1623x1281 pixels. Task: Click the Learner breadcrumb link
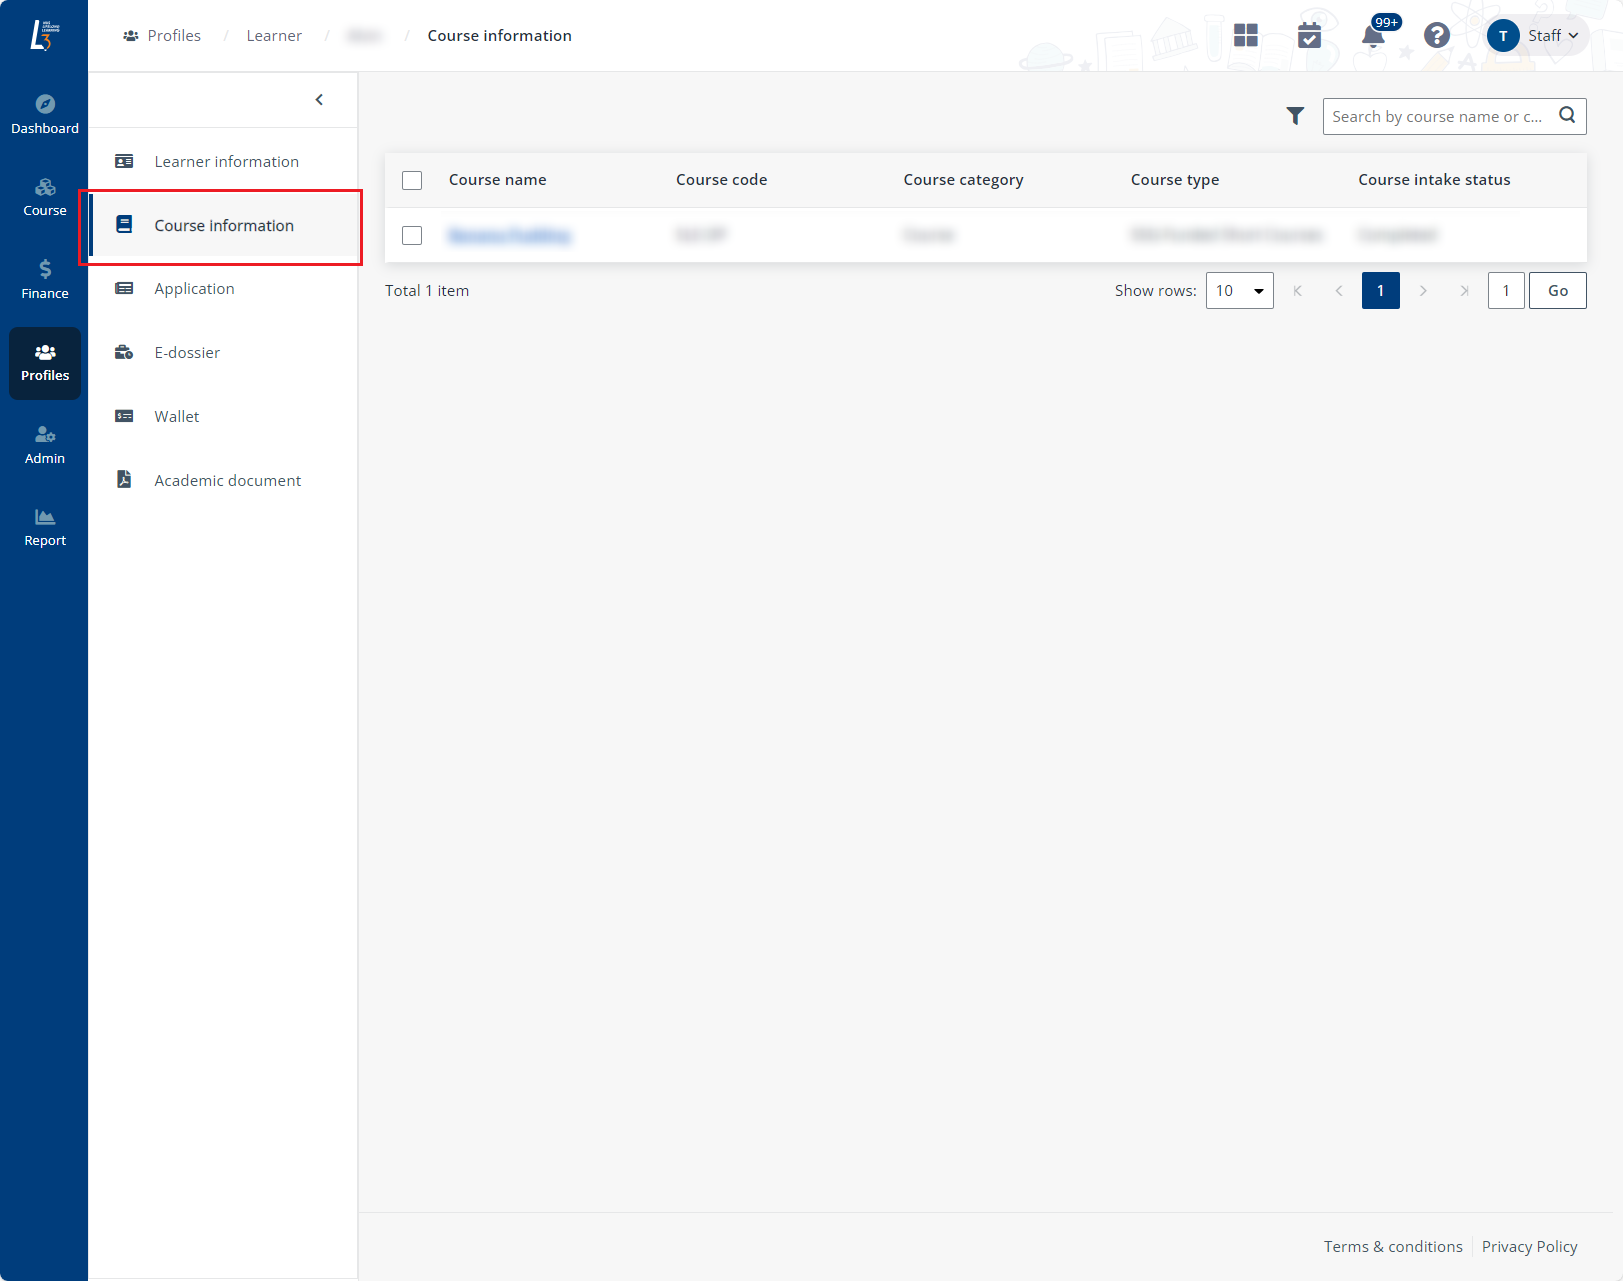[x=274, y=36]
